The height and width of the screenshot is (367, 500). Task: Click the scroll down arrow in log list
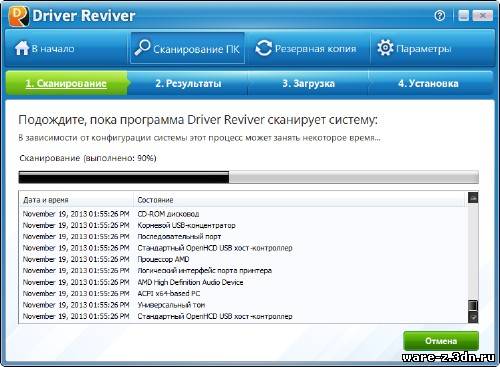pyautogui.click(x=473, y=317)
